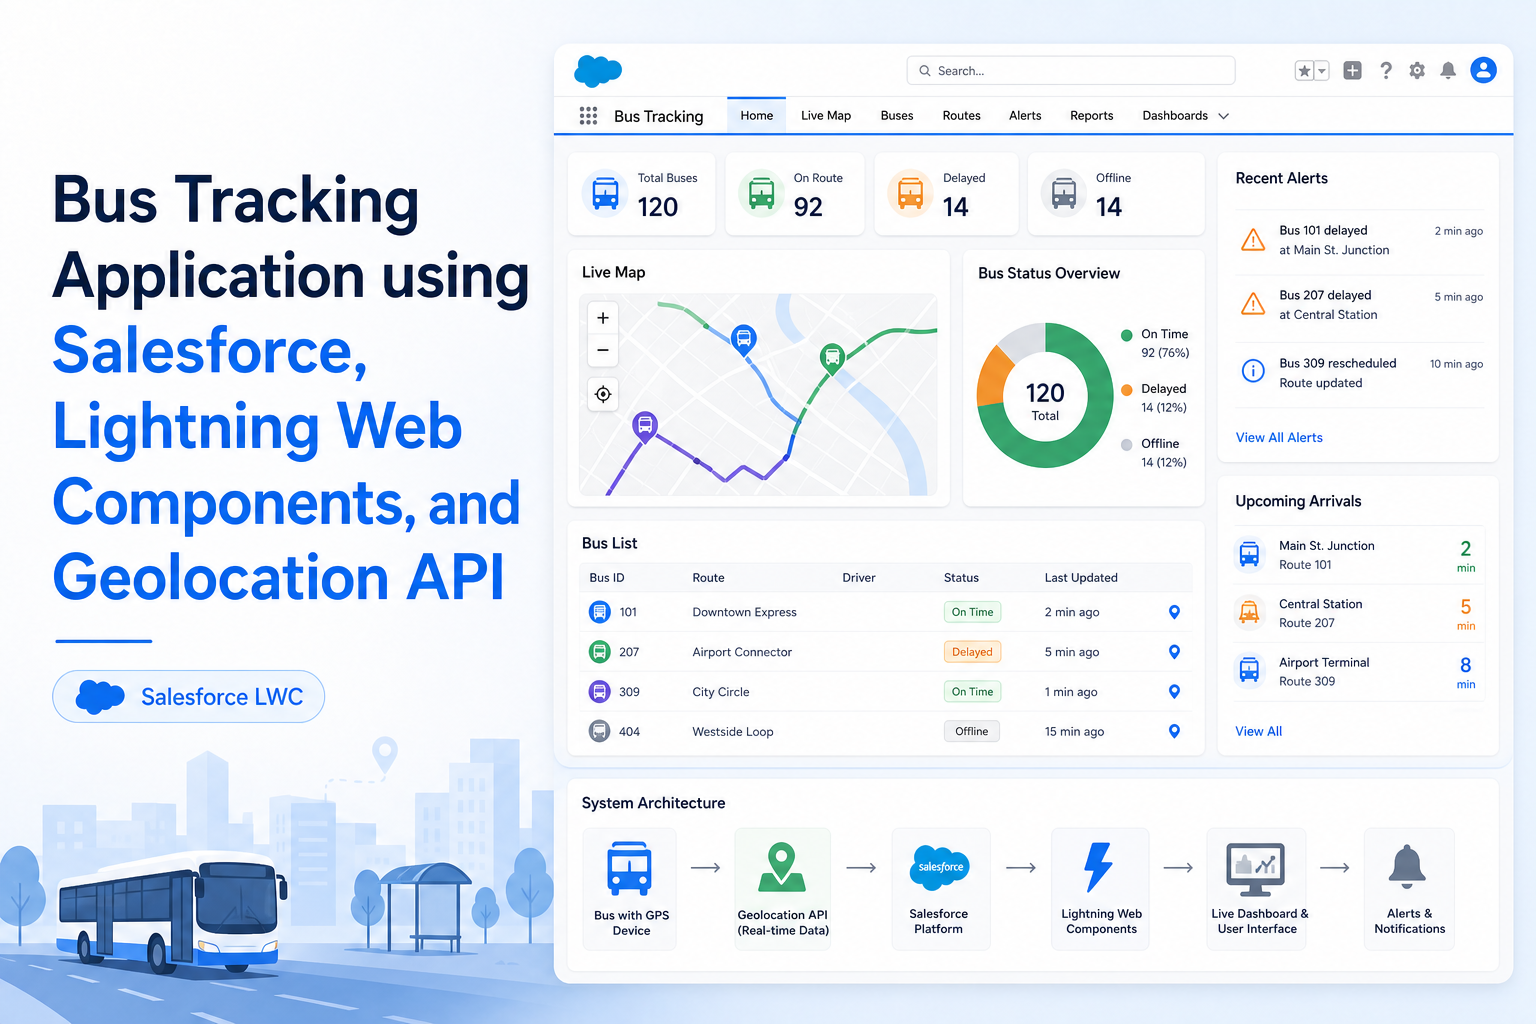Click the bus 309 row icon
Screen dimensions: 1536x1024
click(599, 691)
